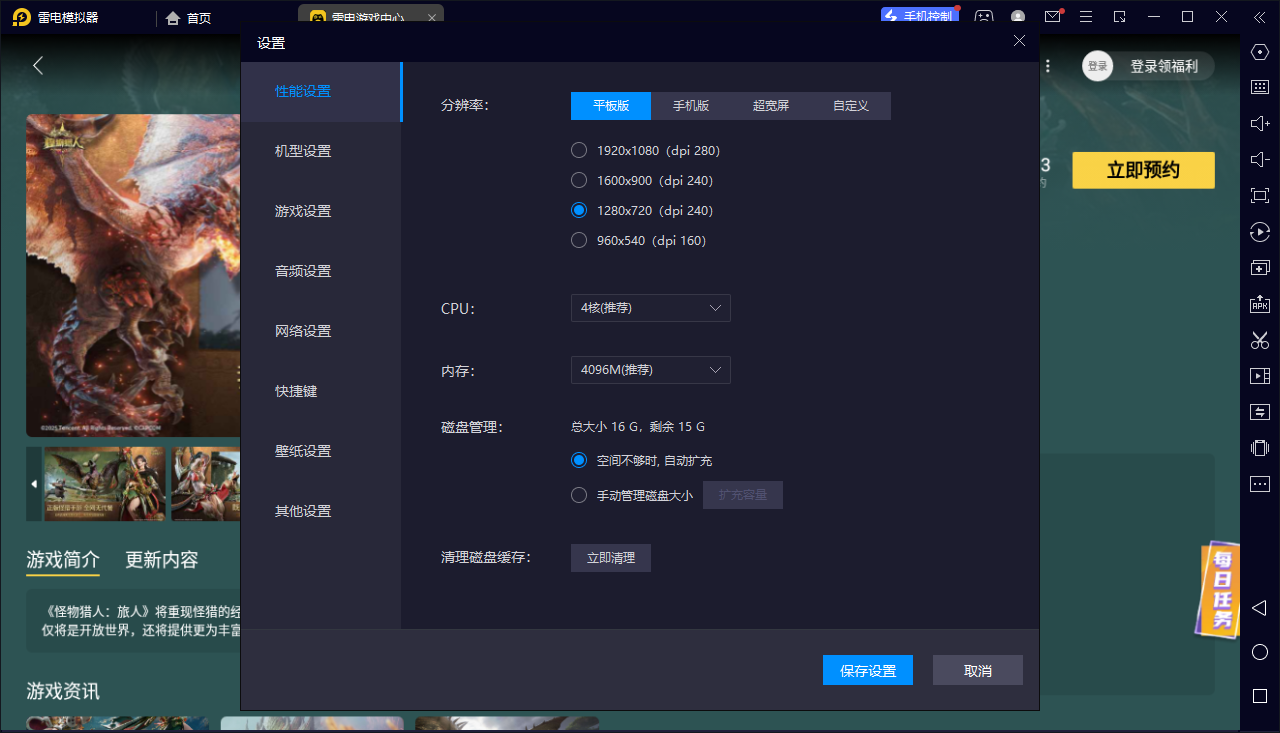
Task: Select the 1280x720 (dpi 240) resolution
Action: tap(642, 210)
